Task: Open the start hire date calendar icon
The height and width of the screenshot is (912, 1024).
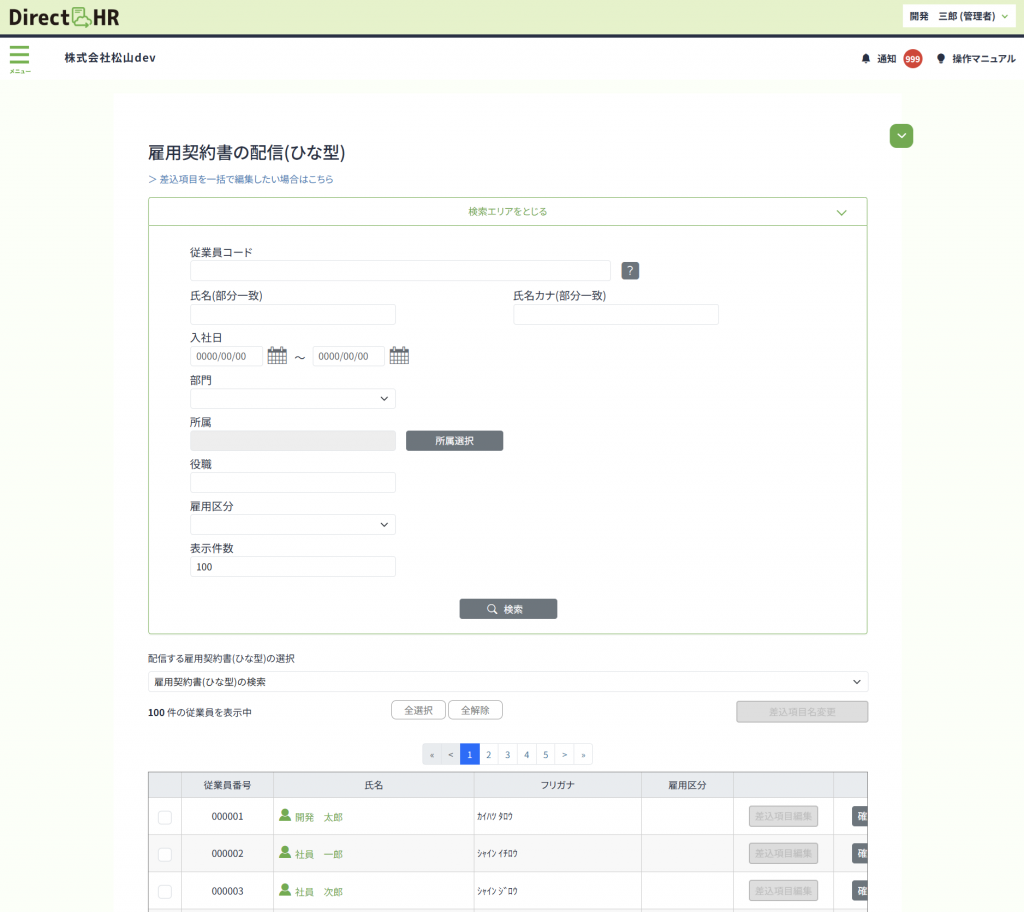Action: tap(277, 356)
